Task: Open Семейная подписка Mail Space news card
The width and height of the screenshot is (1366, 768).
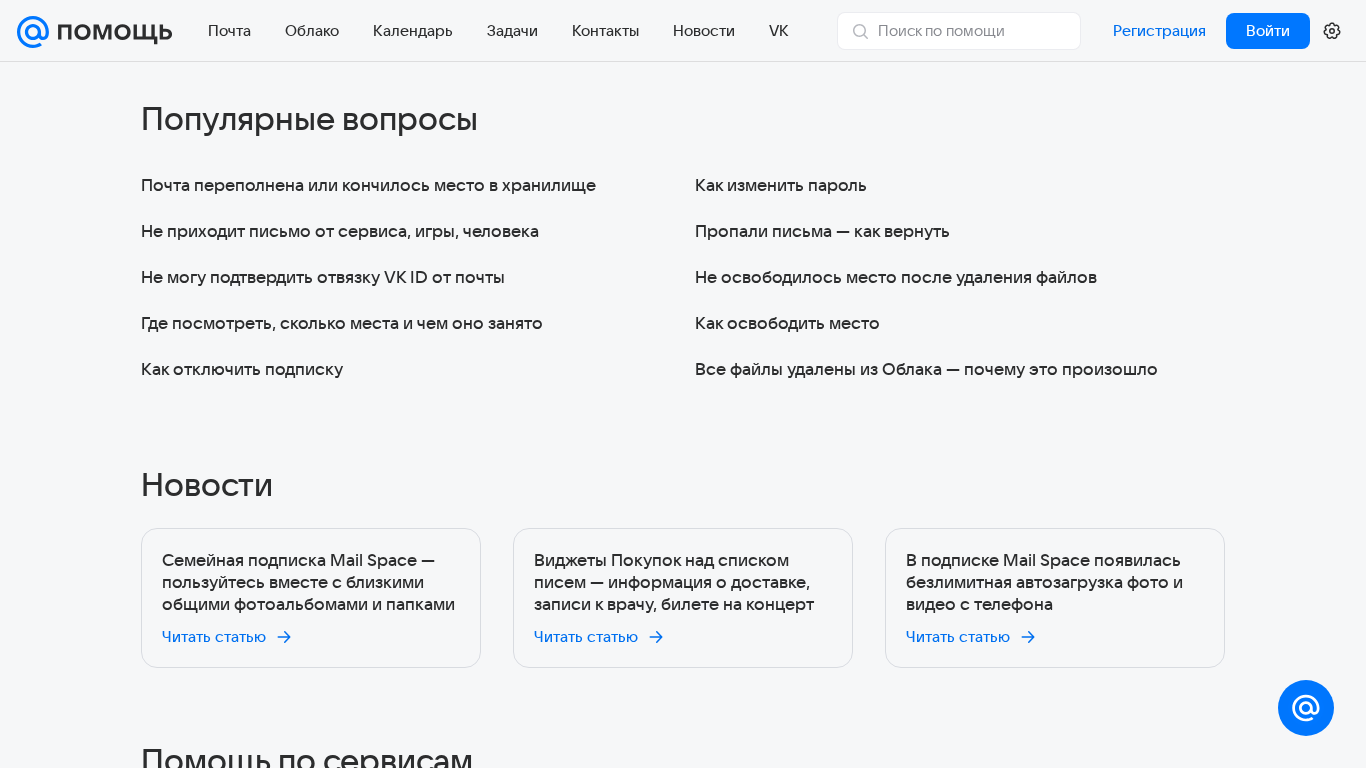Action: click(310, 582)
